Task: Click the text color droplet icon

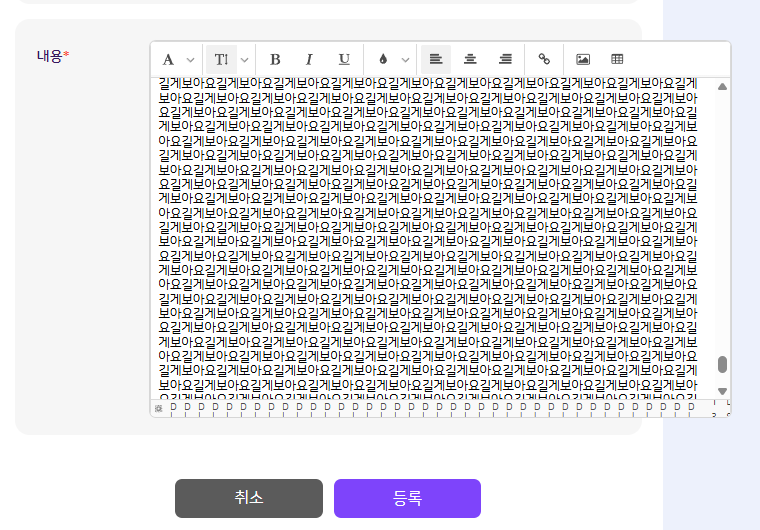Action: click(382, 59)
